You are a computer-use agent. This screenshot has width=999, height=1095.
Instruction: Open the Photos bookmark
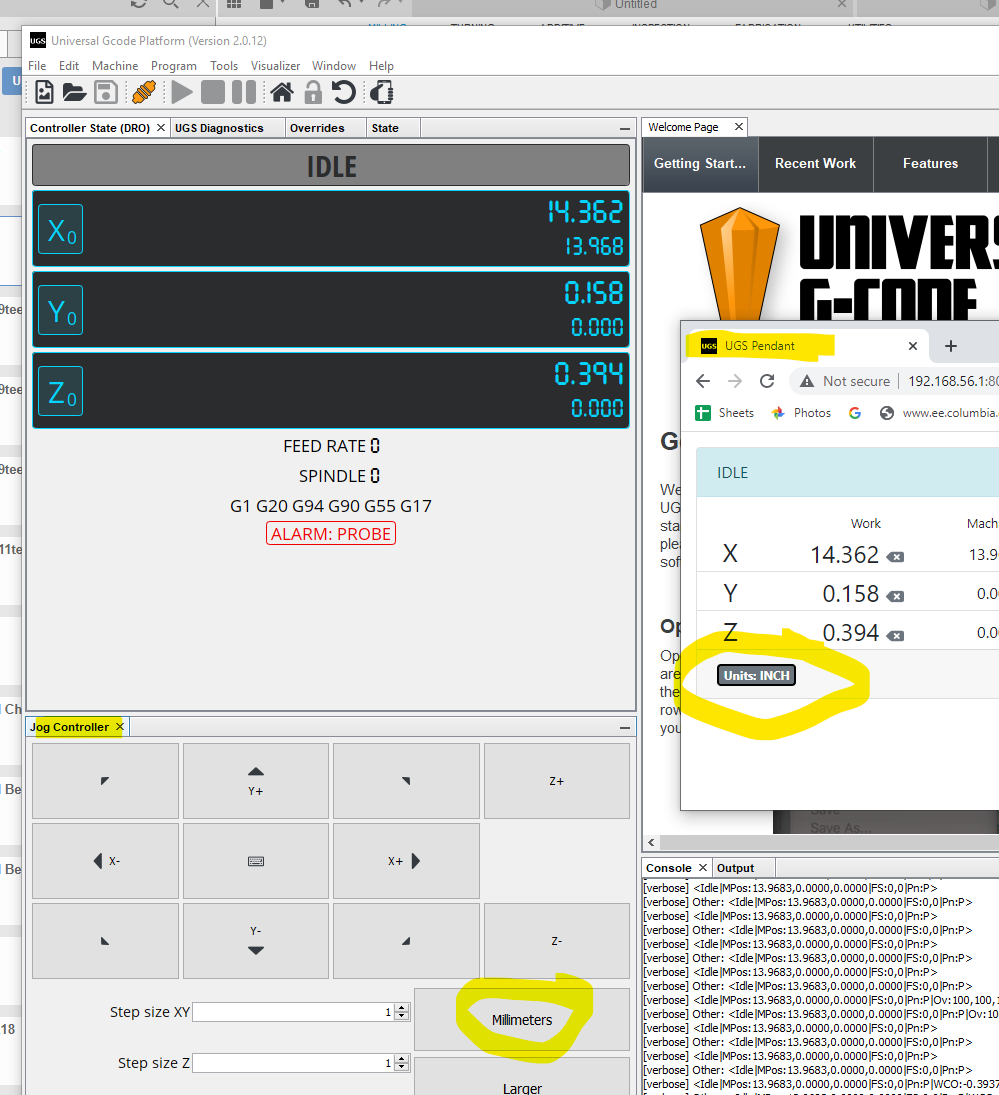point(801,413)
